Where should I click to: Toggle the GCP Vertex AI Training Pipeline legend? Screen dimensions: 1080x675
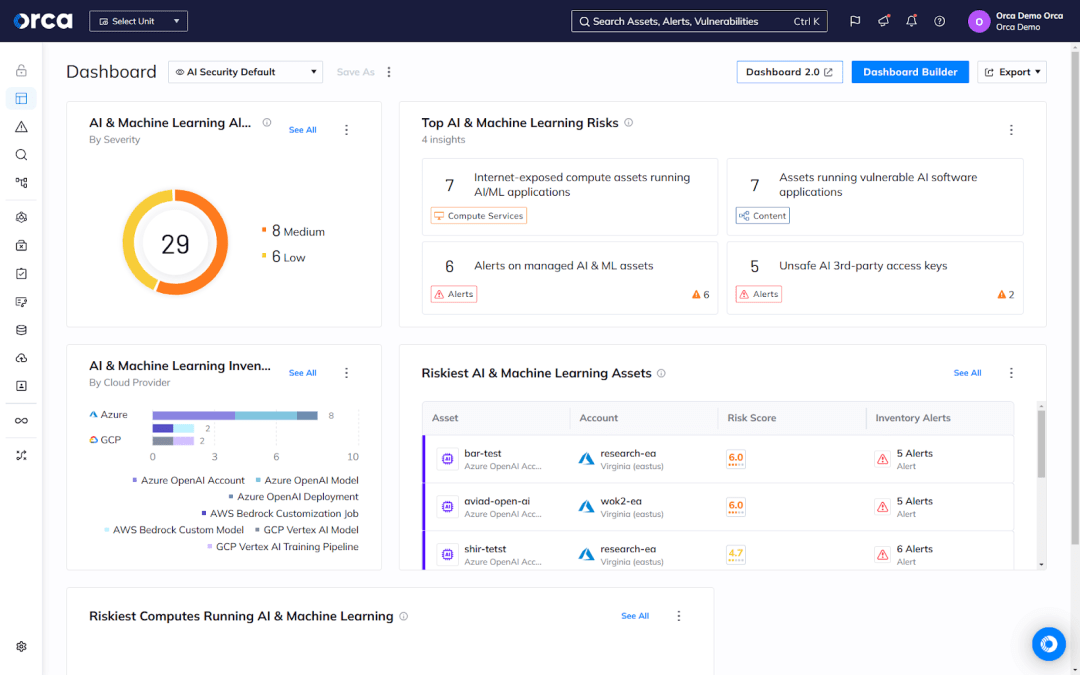click(x=283, y=546)
